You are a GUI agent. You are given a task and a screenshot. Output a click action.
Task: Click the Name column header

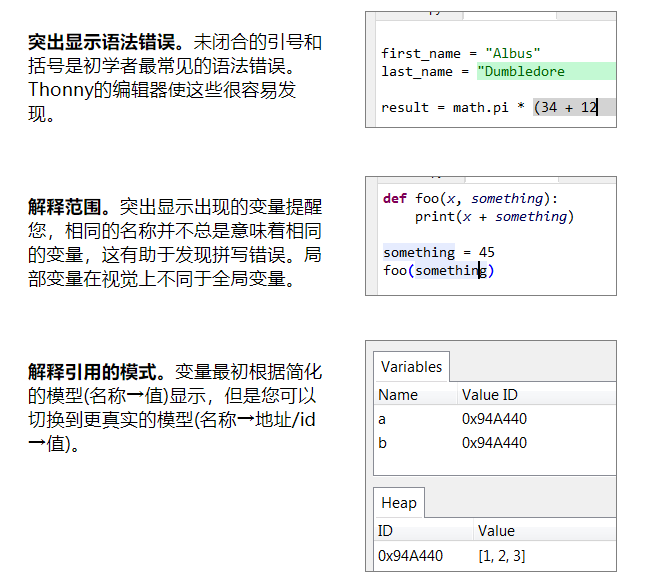pos(398,395)
